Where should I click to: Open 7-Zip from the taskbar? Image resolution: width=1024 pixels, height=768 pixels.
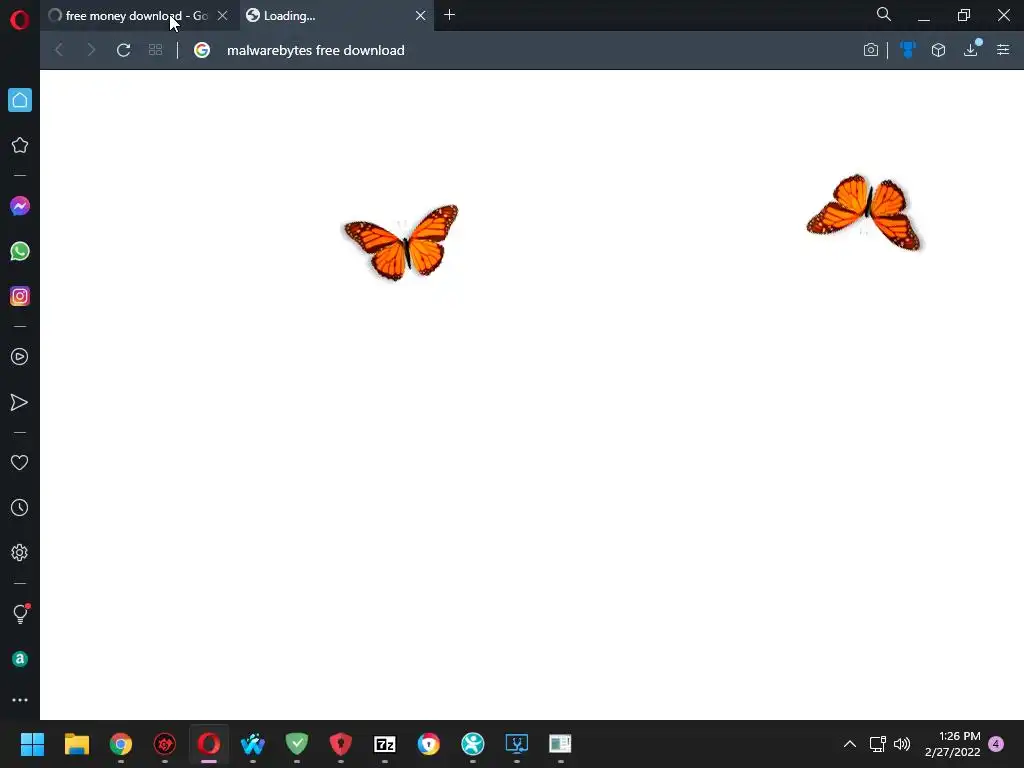click(385, 744)
